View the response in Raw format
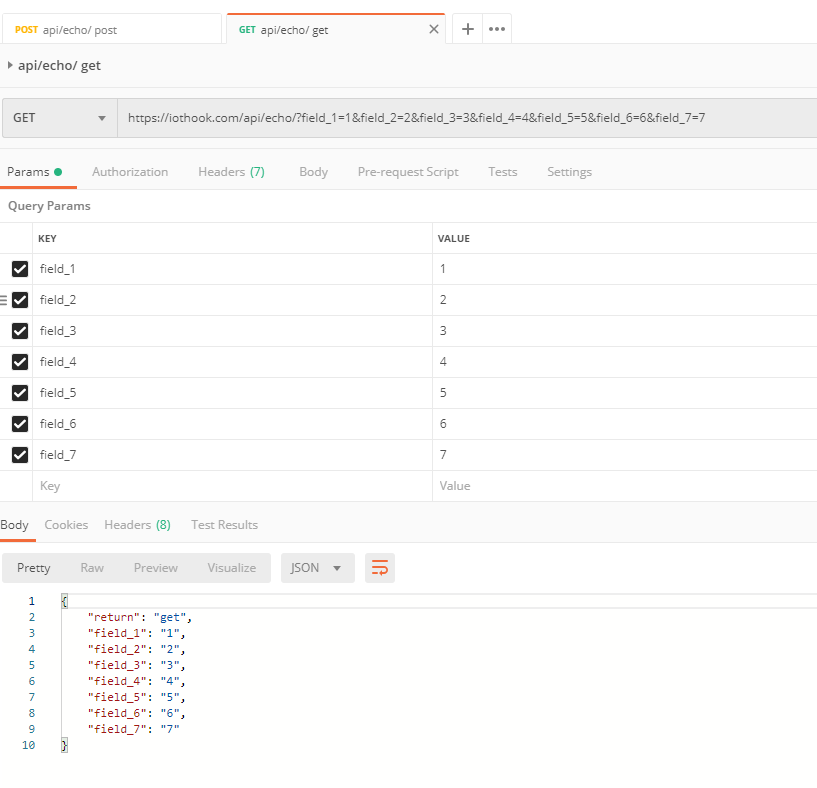 92,567
